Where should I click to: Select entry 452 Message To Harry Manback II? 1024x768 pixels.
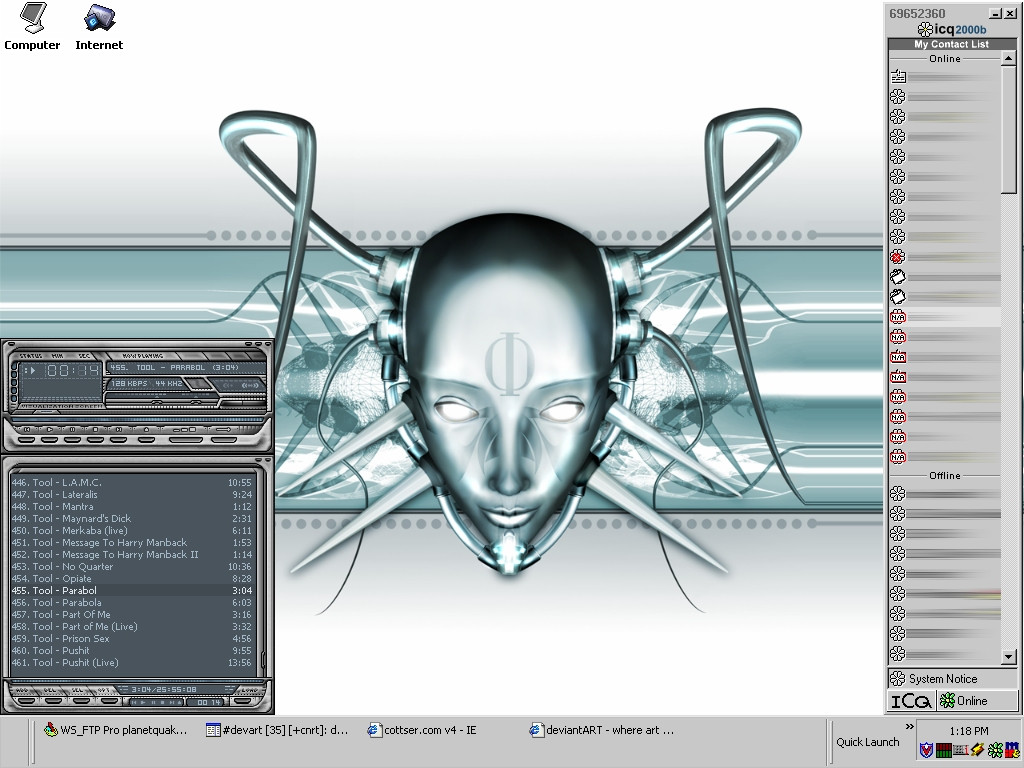(131, 554)
